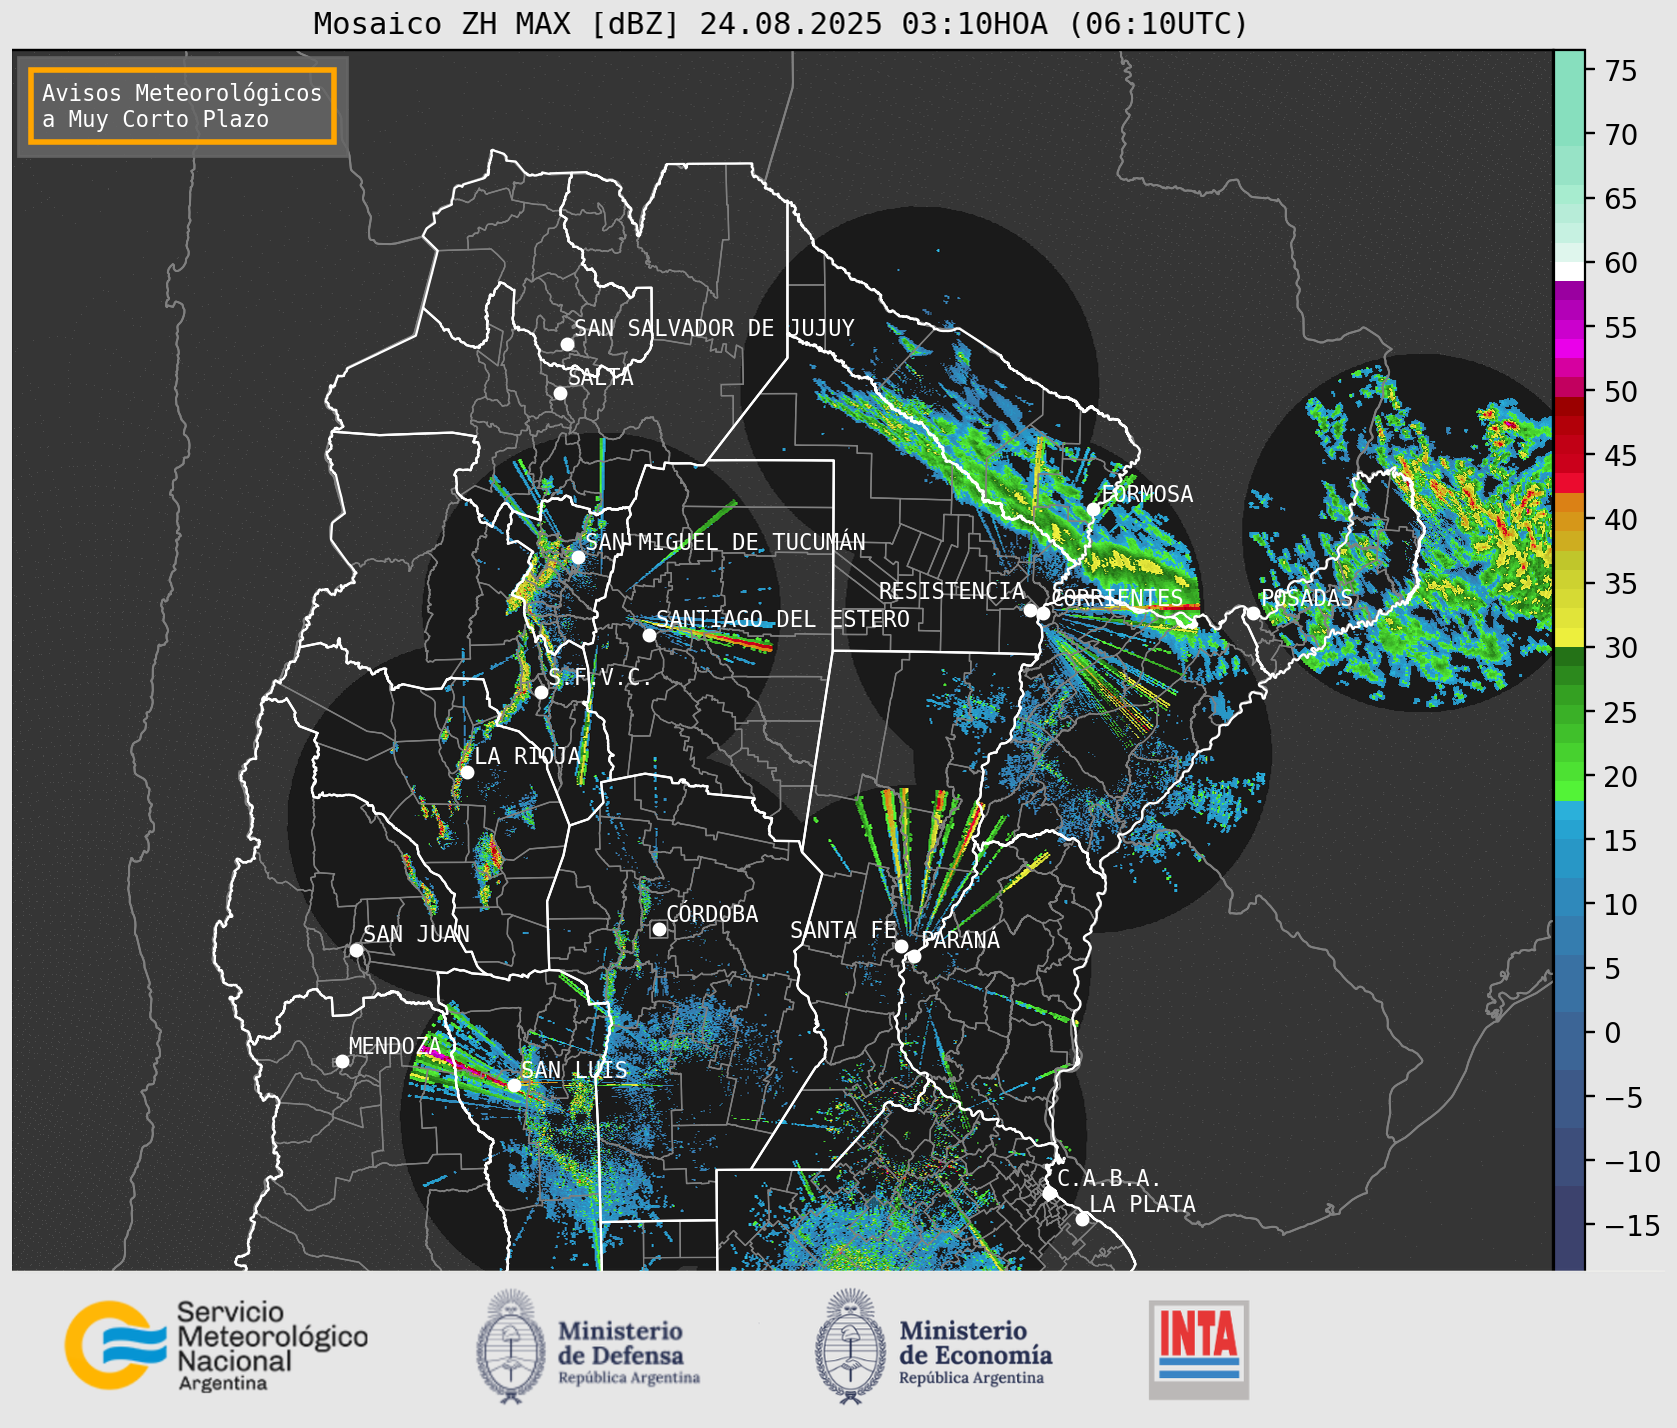Click the POSADAS text label
Screen dimensions: 1677x1428
[x=1307, y=598]
